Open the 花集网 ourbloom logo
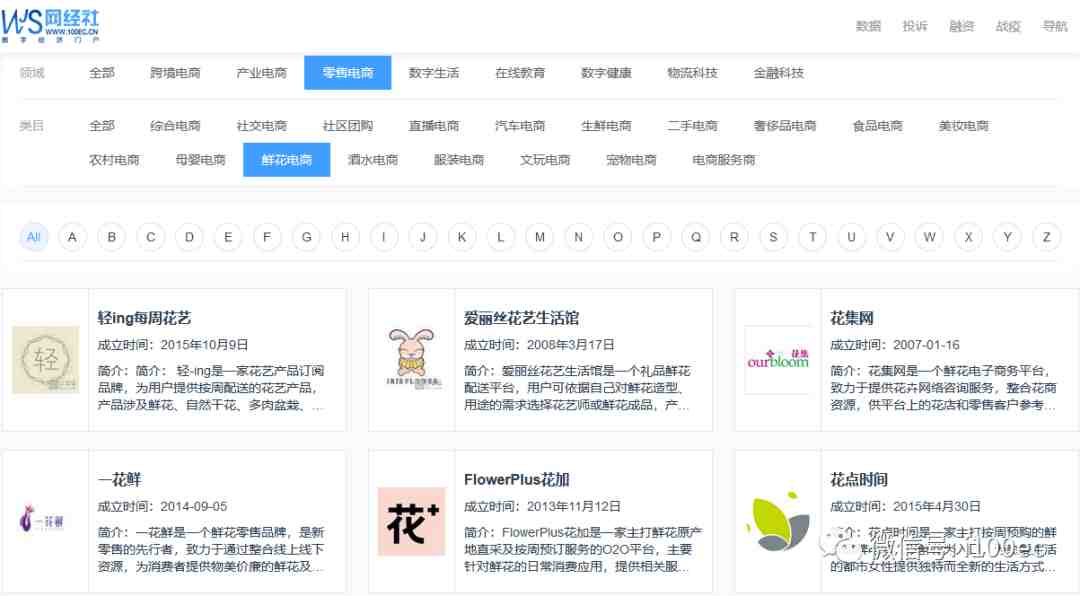 (778, 360)
